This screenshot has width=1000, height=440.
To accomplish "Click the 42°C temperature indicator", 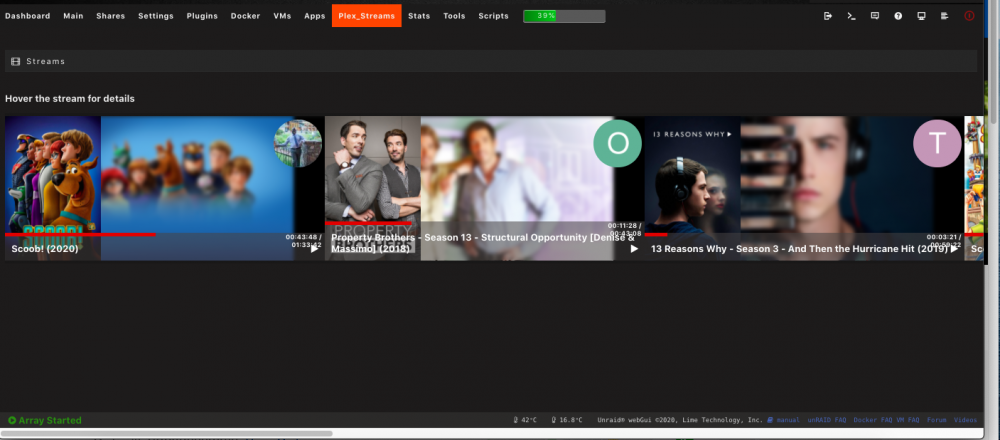I will (x=526, y=420).
